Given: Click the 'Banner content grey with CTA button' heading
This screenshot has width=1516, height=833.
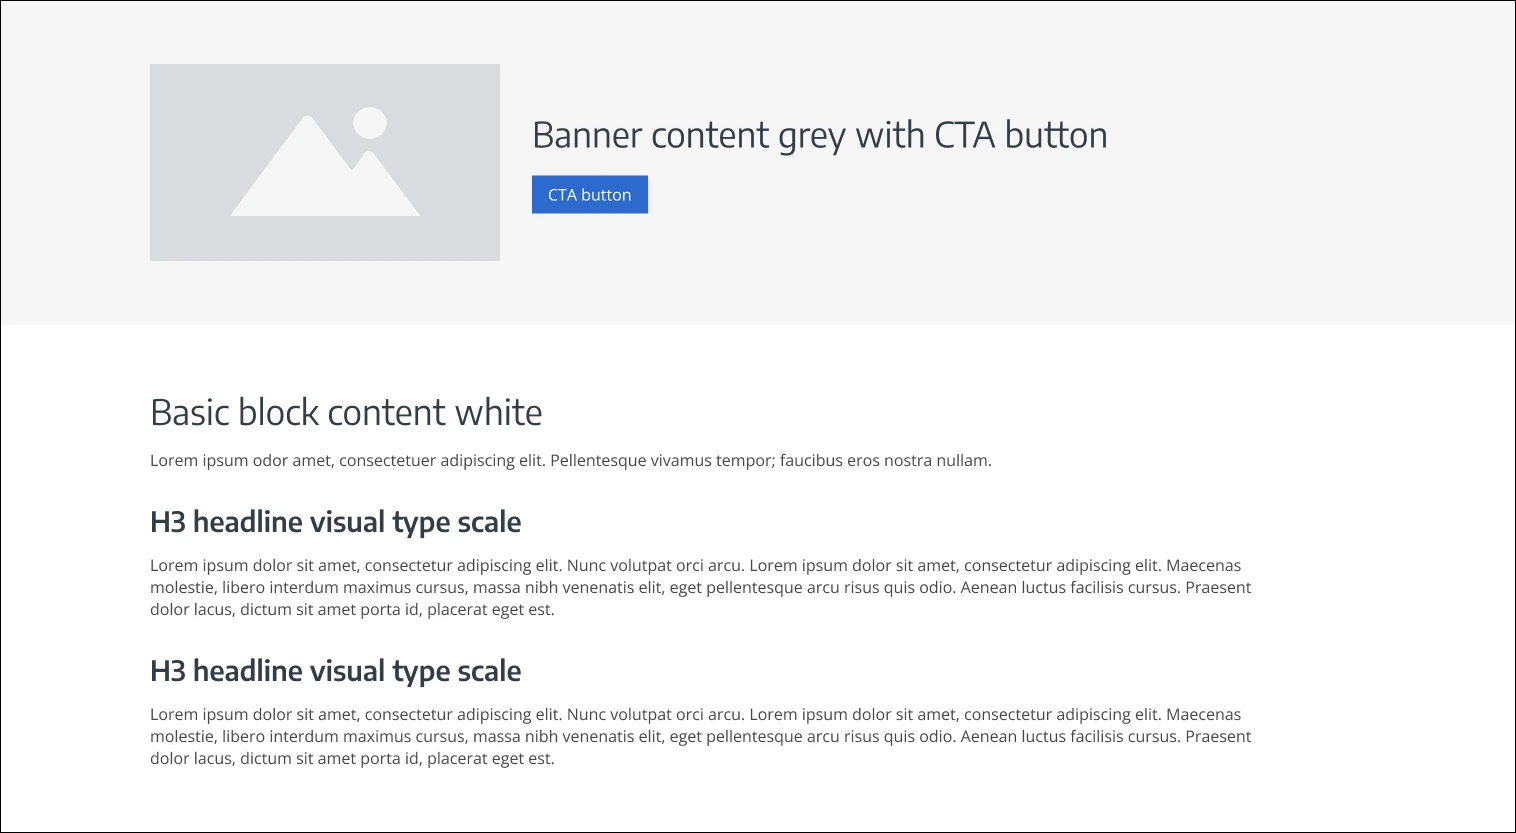Looking at the screenshot, I should click(x=819, y=135).
